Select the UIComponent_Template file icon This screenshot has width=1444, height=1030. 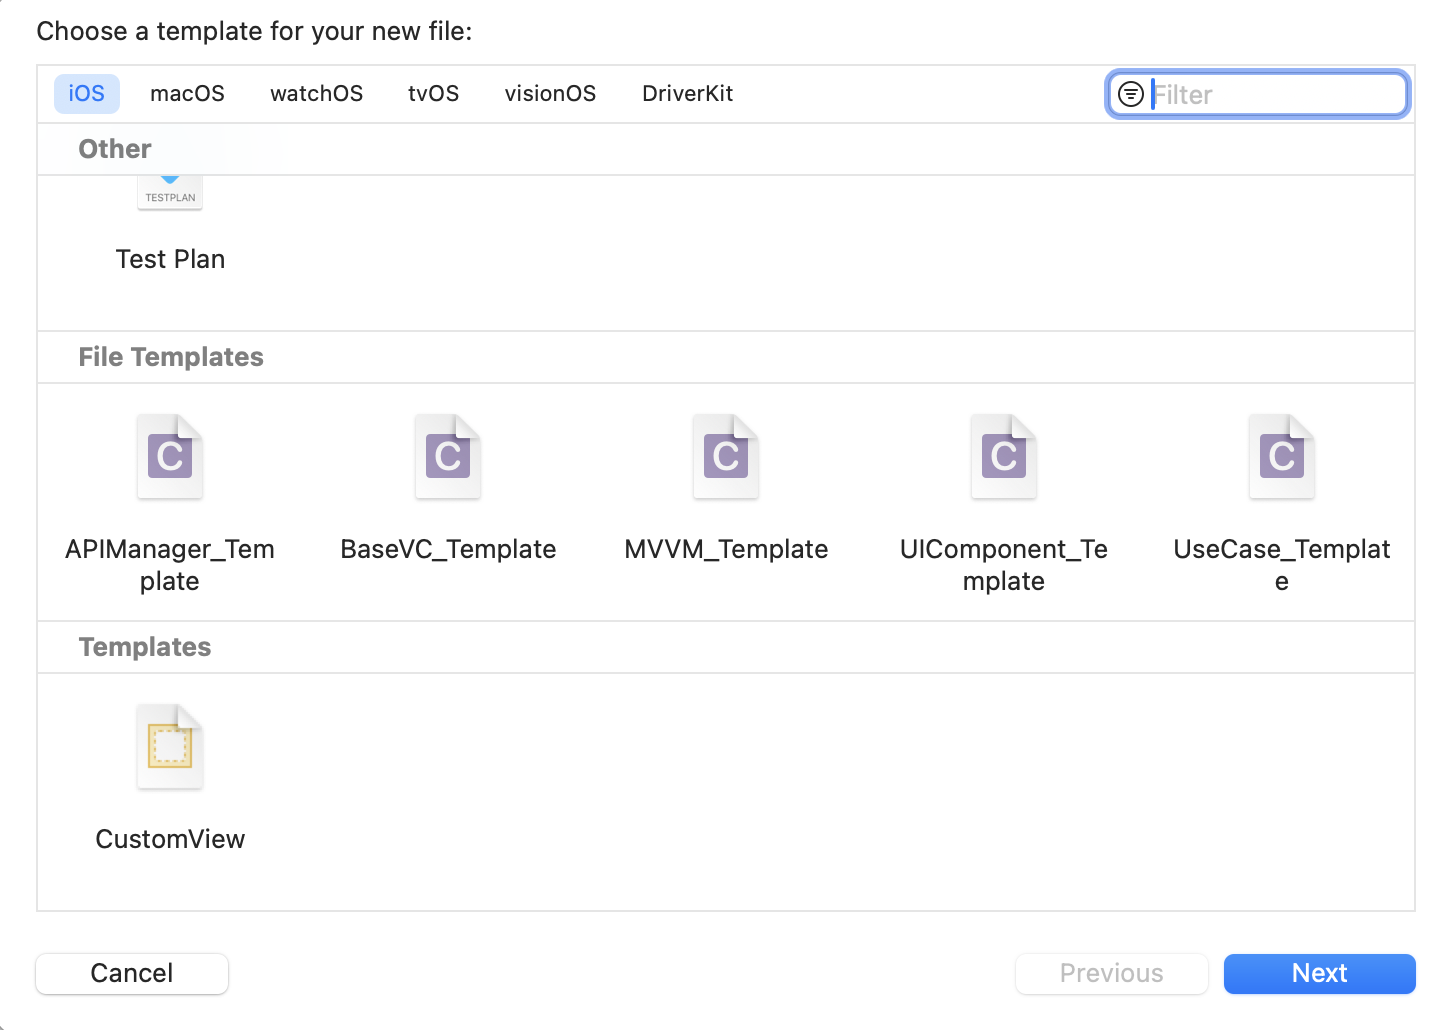(1004, 456)
